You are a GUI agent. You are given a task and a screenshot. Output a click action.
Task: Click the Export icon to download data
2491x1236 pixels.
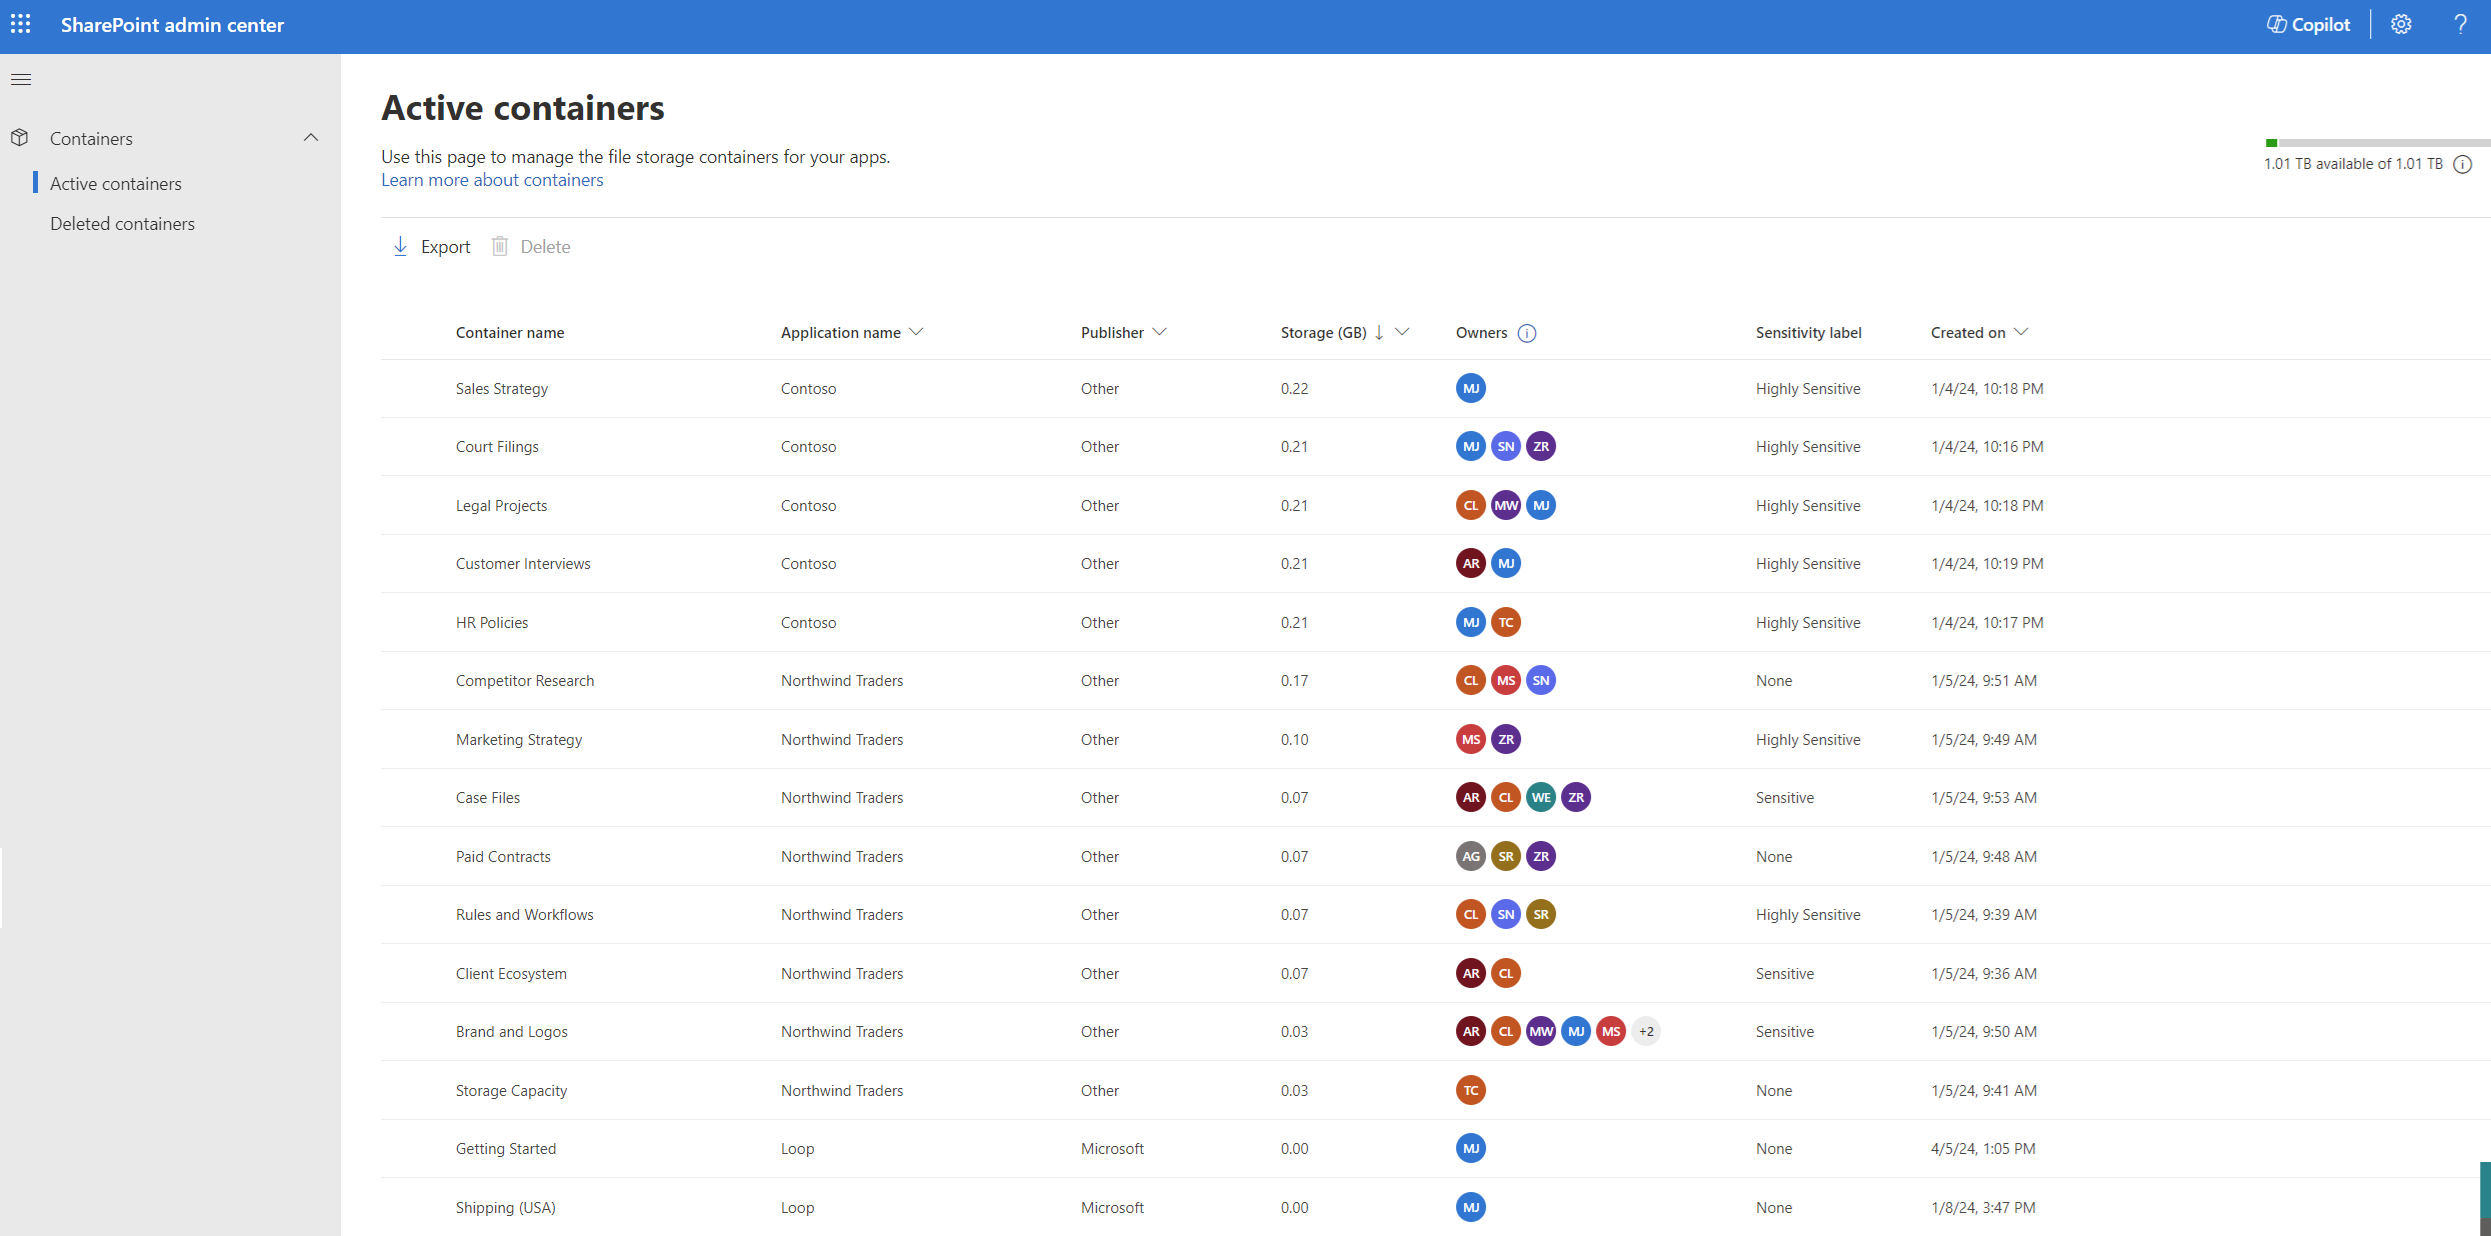[x=397, y=246]
